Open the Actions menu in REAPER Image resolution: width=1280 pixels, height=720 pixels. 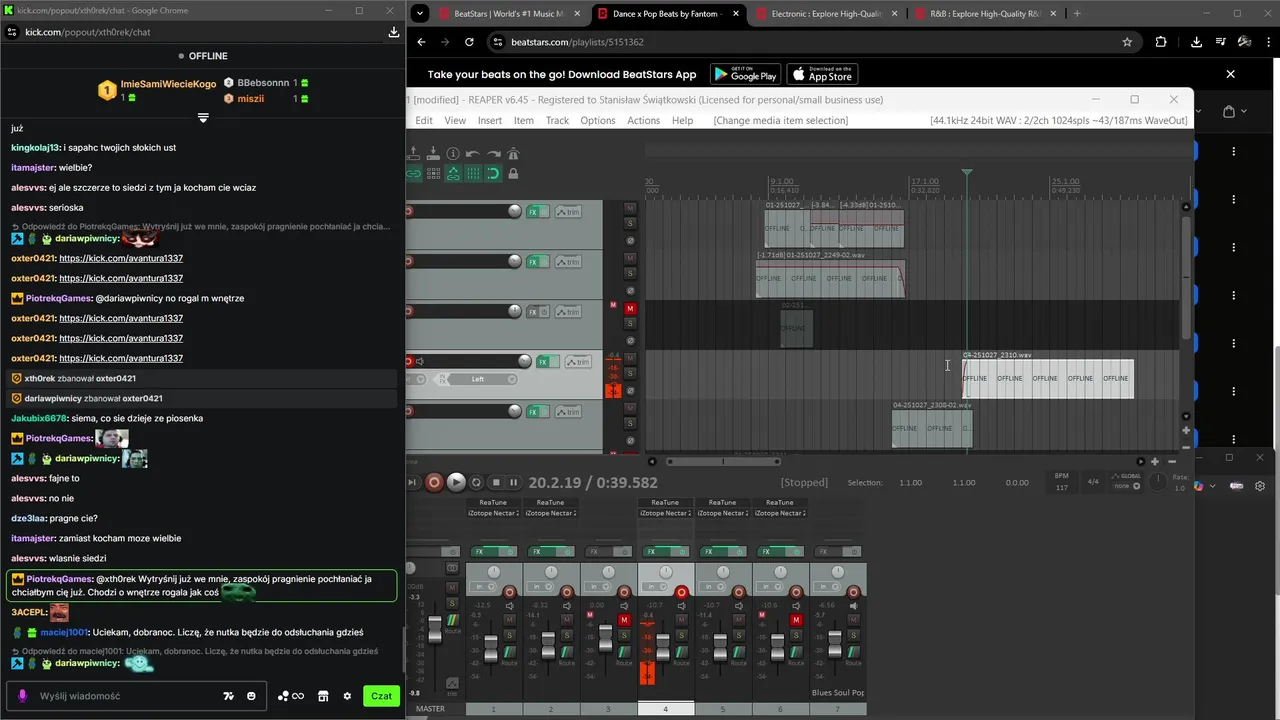point(643,120)
